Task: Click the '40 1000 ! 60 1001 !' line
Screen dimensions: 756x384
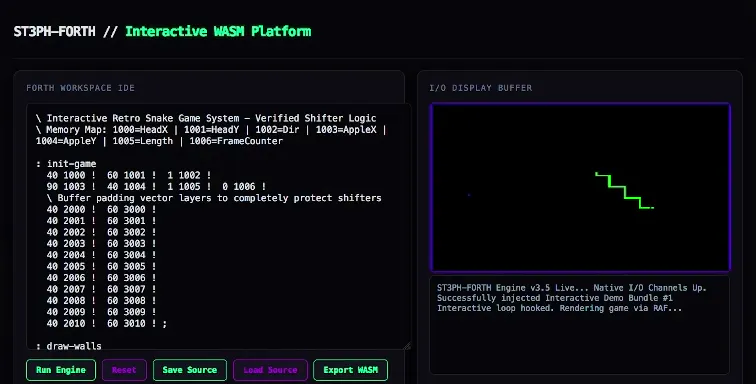Action: click(x=129, y=175)
